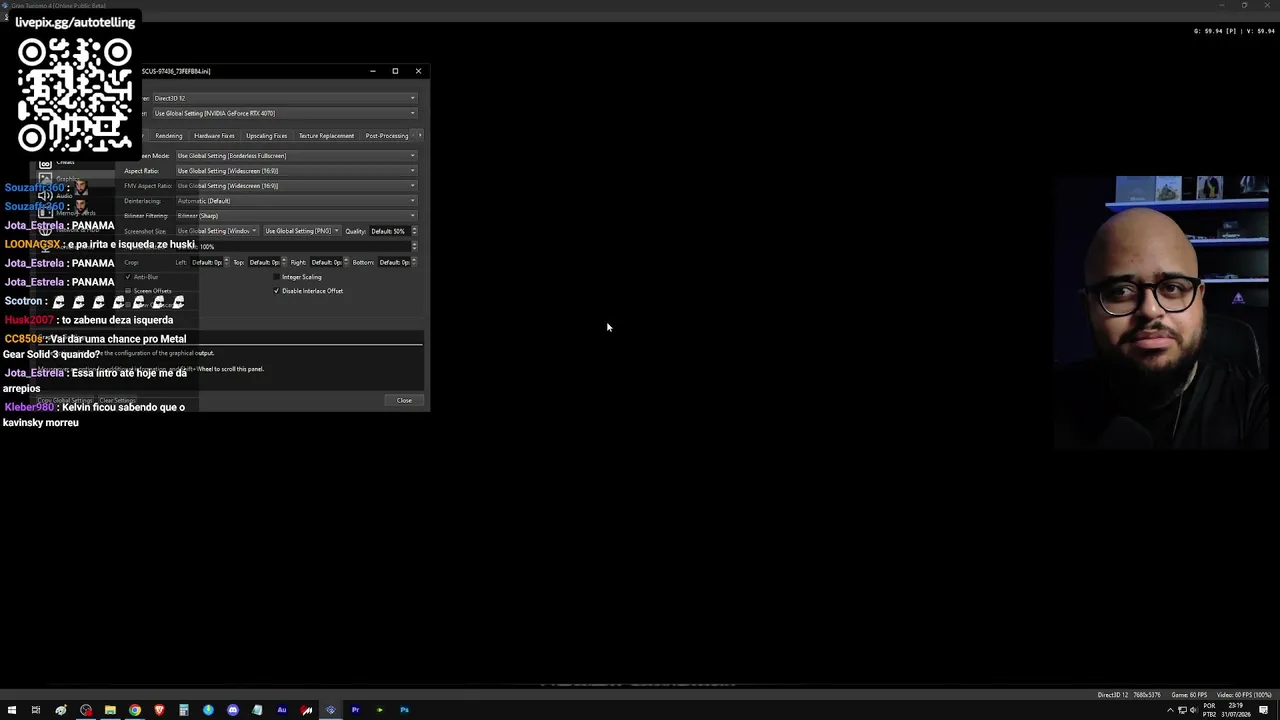
Task: Show more settings tabs with right arrow
Action: pos(420,135)
